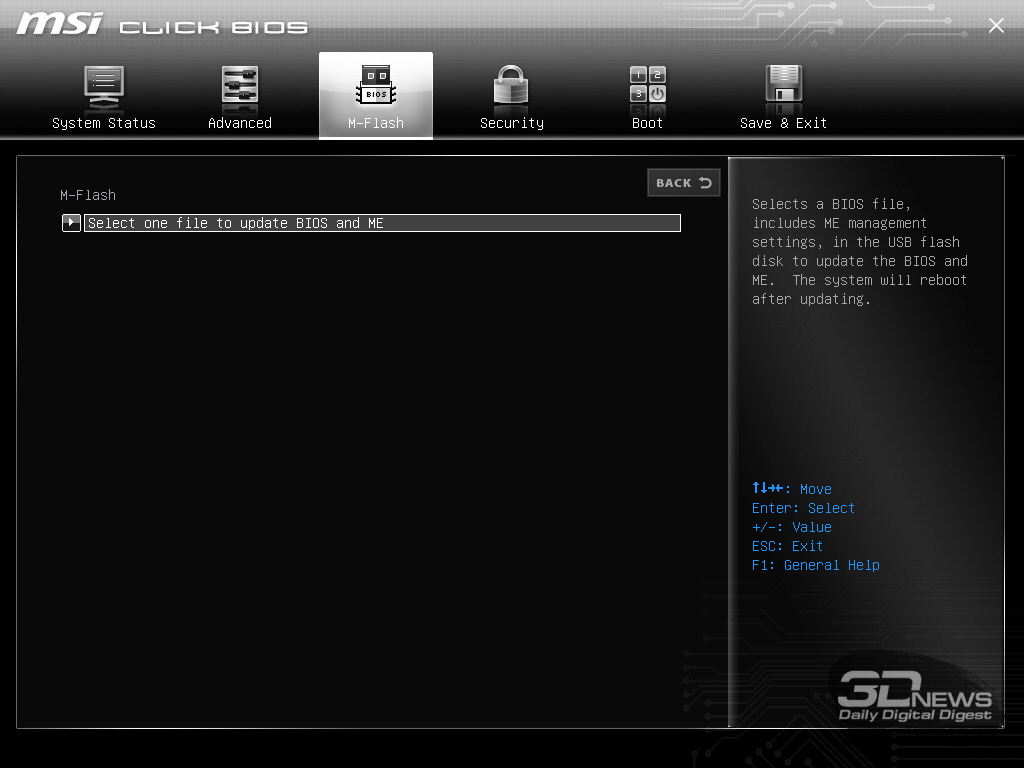Click the Advanced sliders icon

tap(239, 87)
